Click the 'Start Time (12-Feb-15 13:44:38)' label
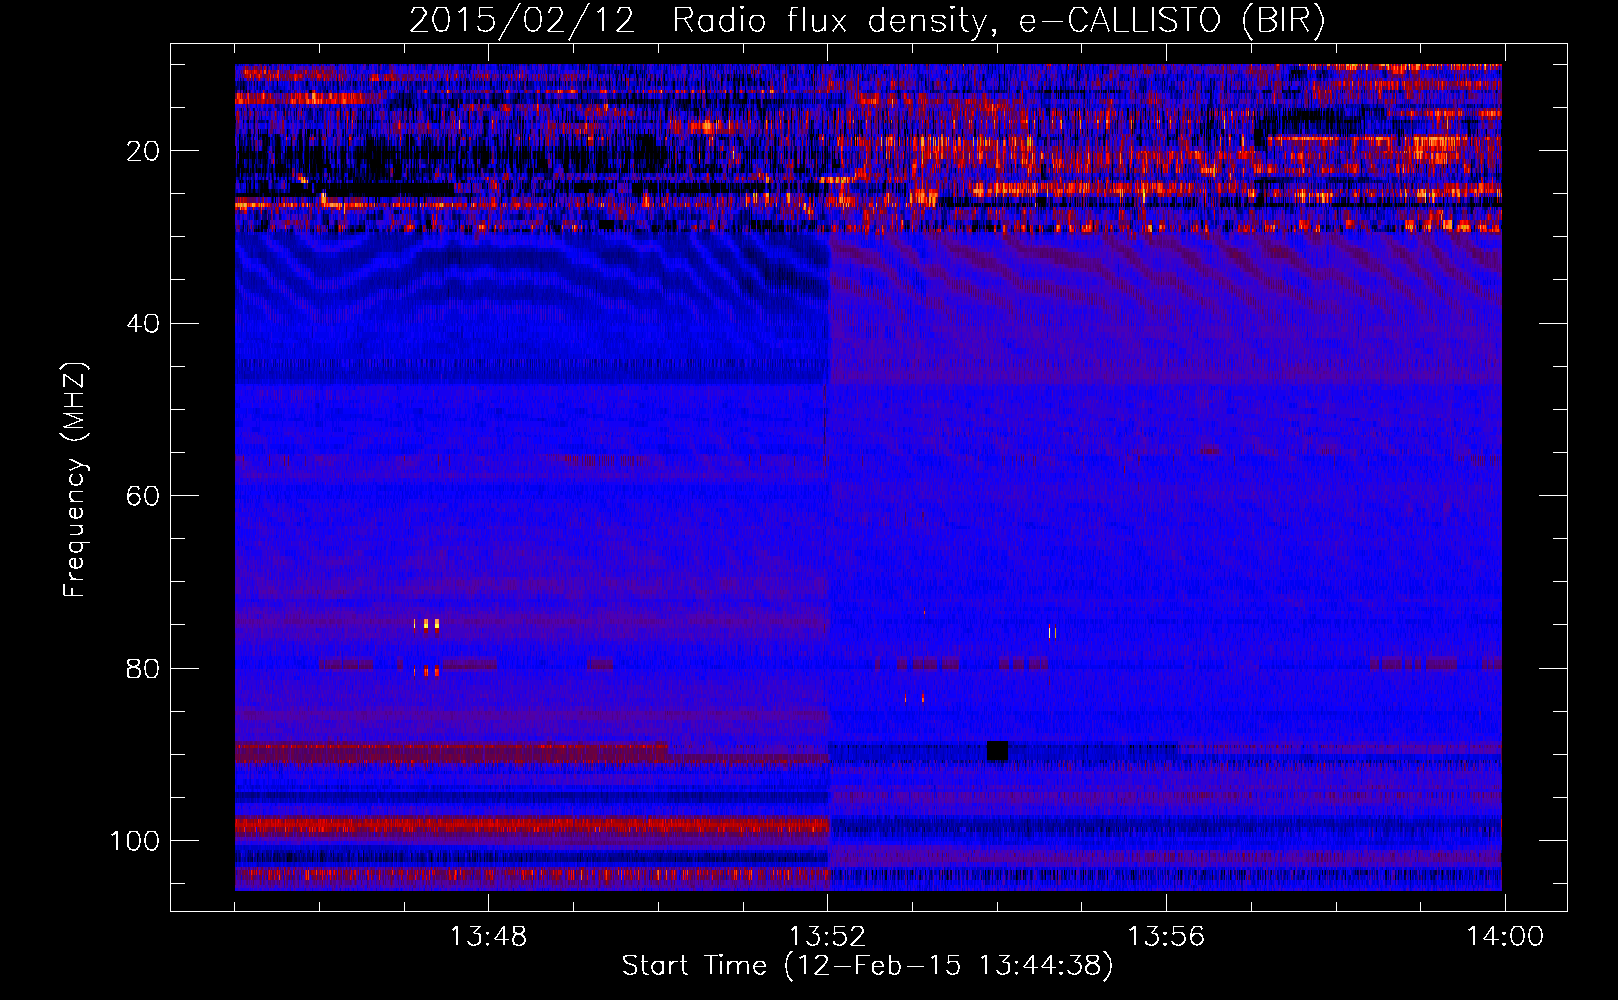This screenshot has width=1618, height=1000. click(867, 966)
